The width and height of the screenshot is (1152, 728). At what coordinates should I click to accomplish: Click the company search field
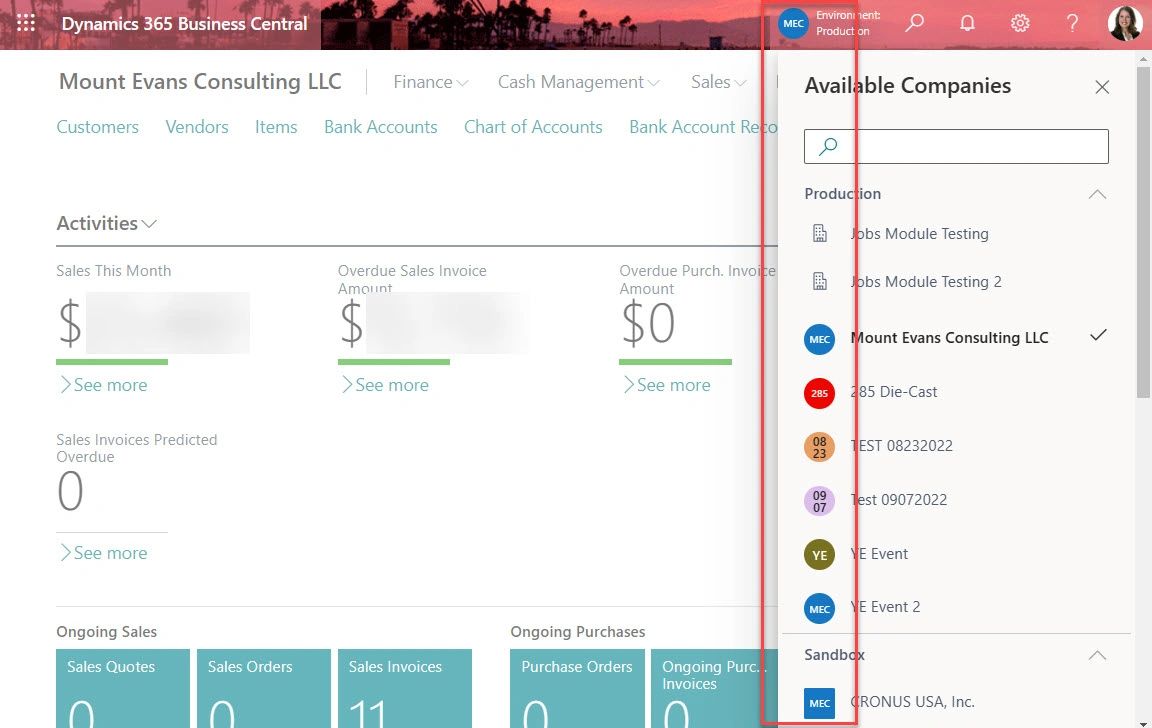[x=956, y=146]
